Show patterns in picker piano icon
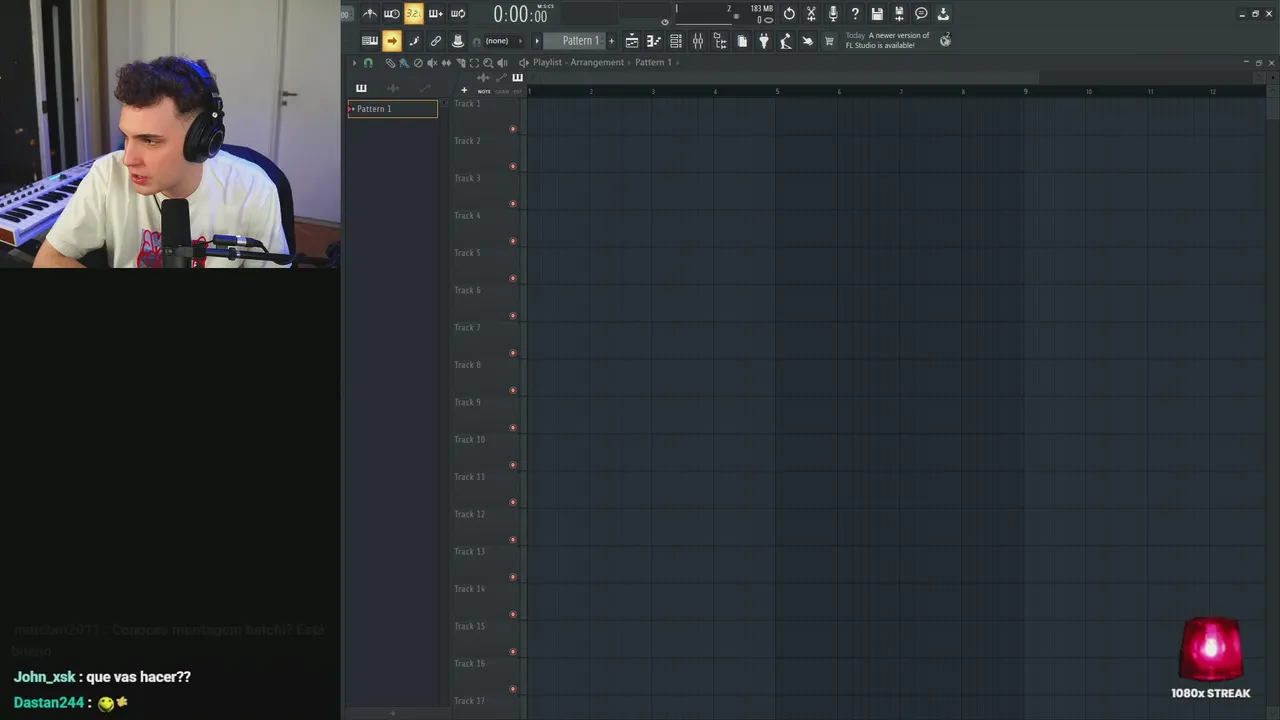 361,88
